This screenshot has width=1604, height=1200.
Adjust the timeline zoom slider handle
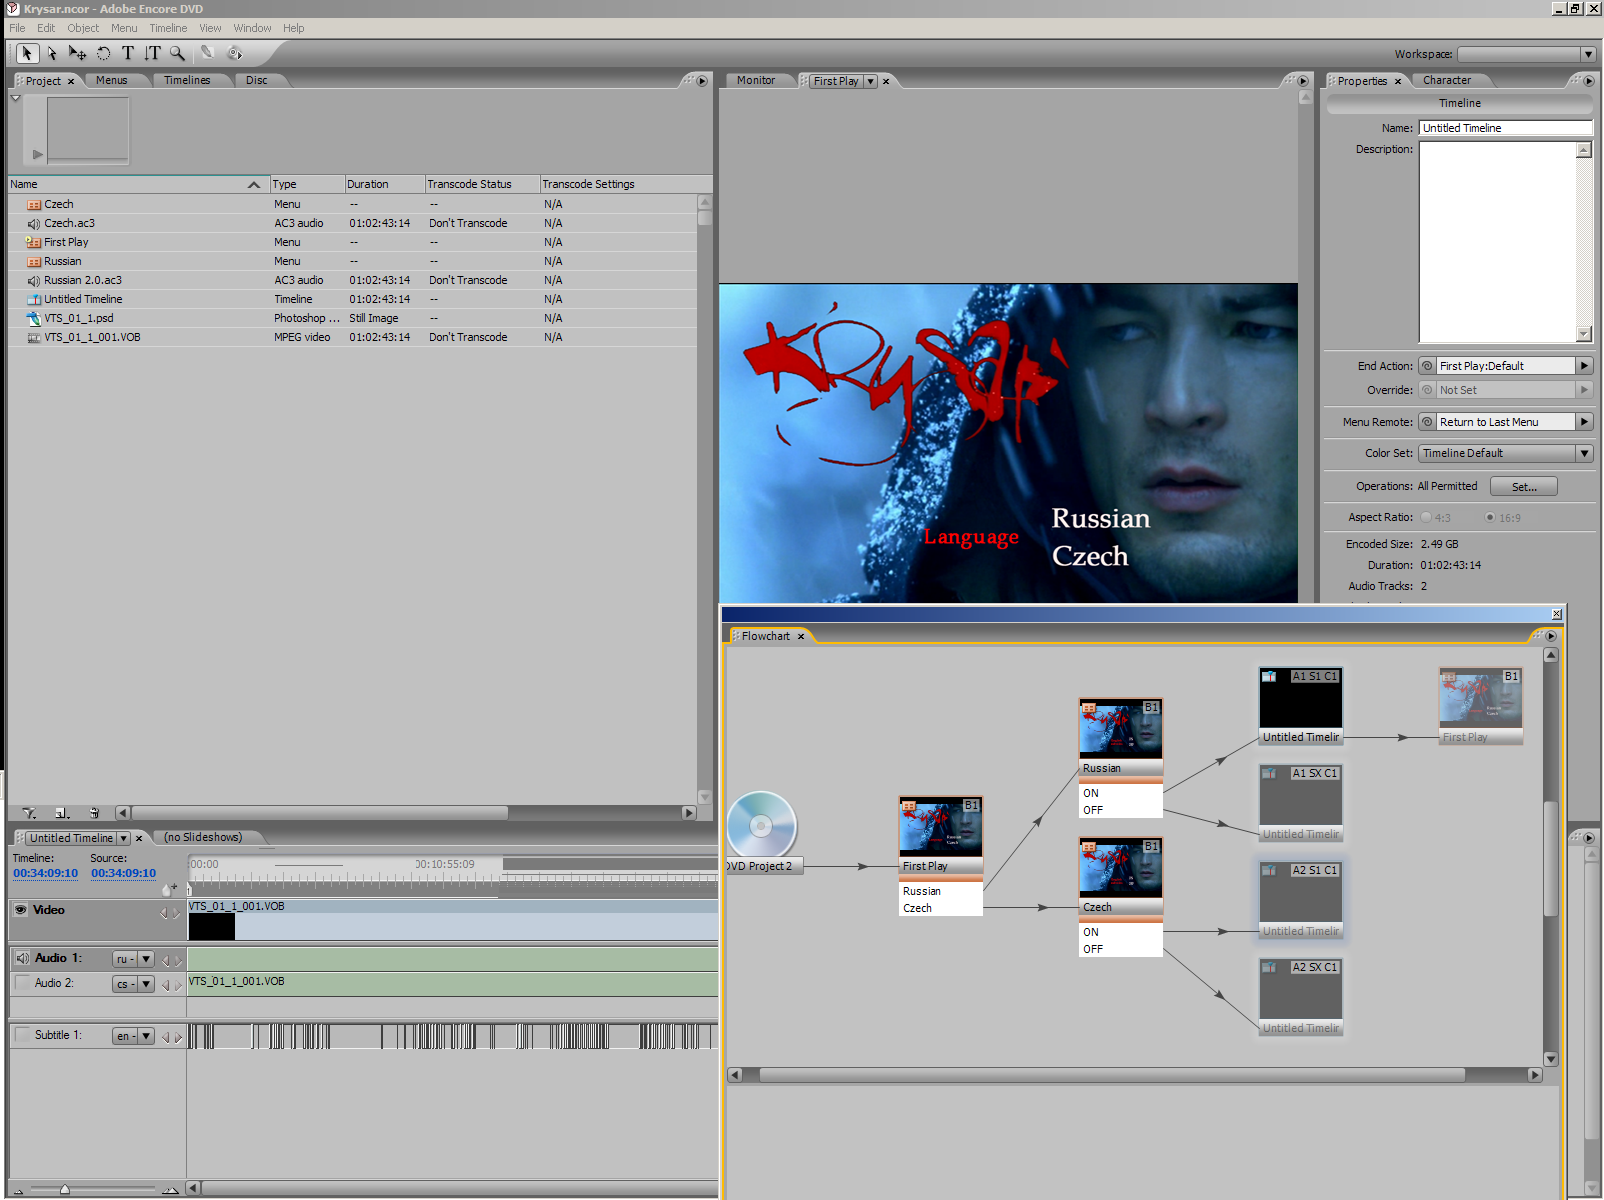(x=65, y=1189)
